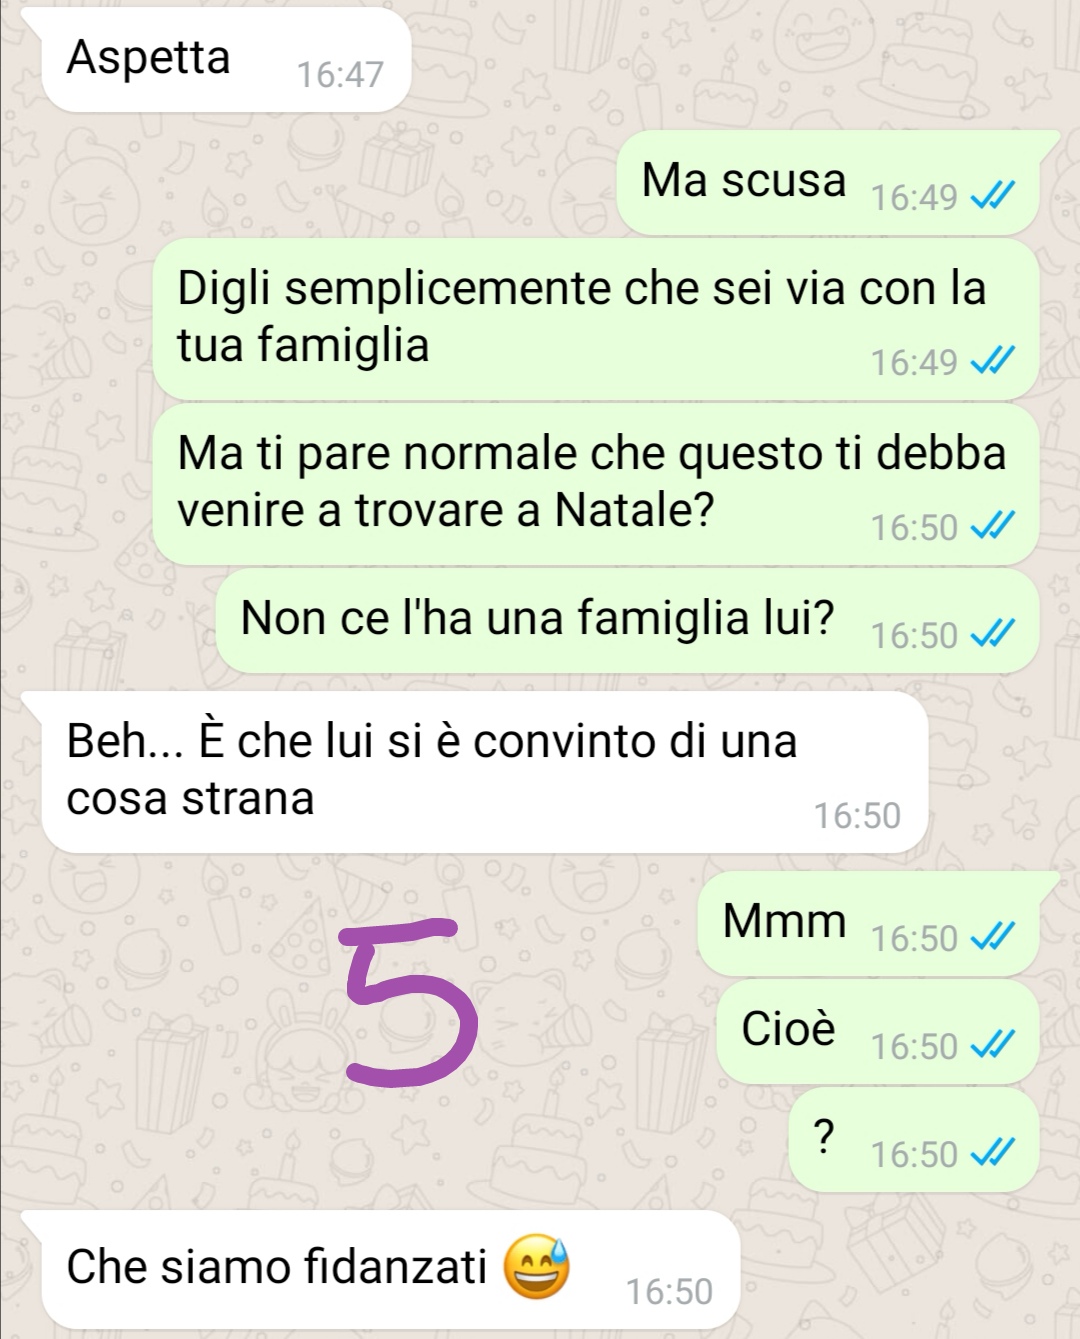Image resolution: width=1080 pixels, height=1339 pixels.
Task: Select the 'Cioè' message bubble
Action: pyautogui.click(x=878, y=1032)
